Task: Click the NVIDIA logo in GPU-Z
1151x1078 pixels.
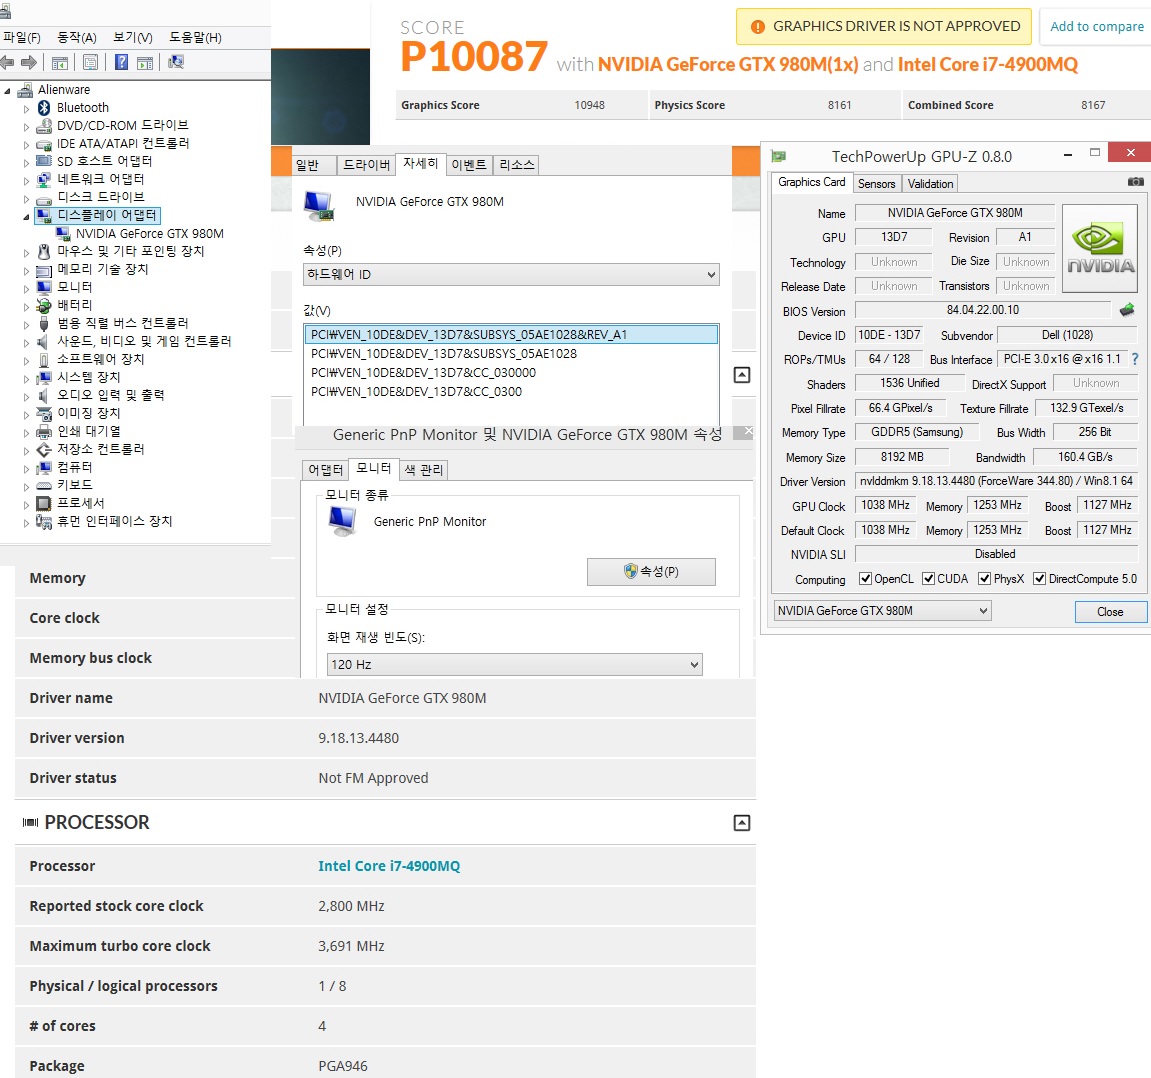Action: click(1100, 249)
